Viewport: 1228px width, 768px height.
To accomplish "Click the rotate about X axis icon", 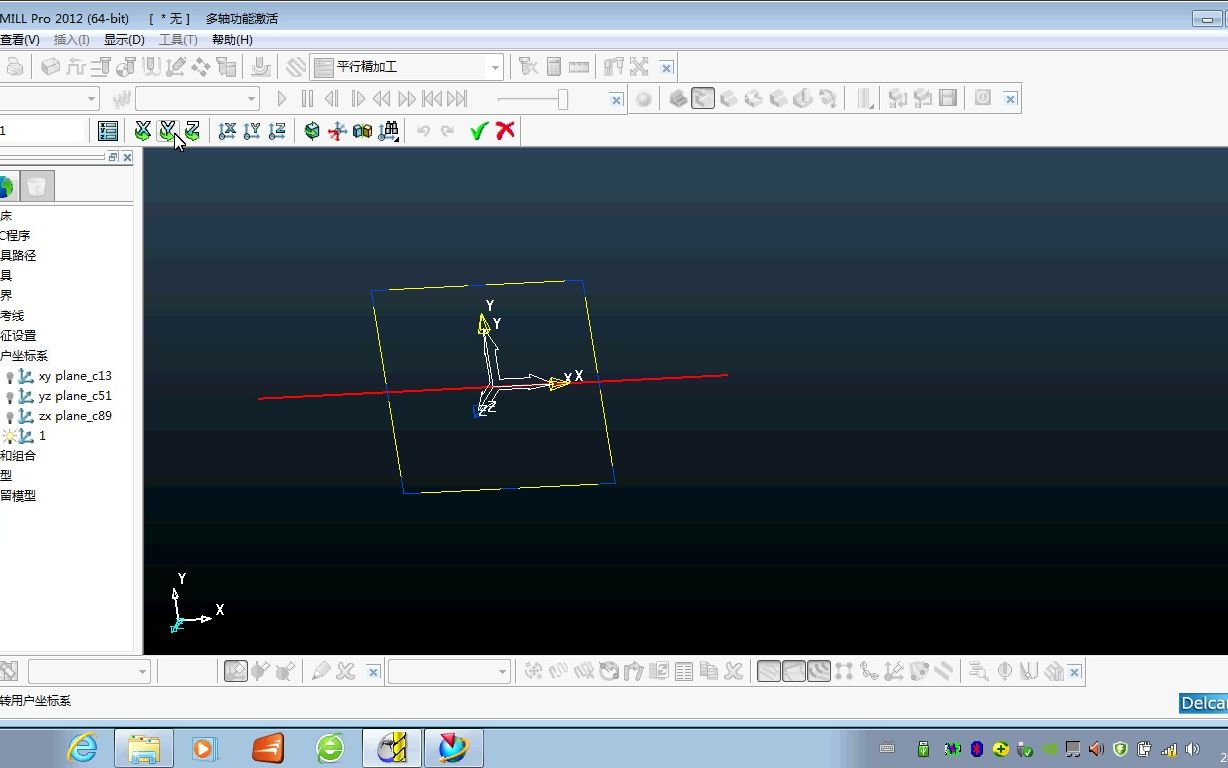I will click(x=143, y=131).
